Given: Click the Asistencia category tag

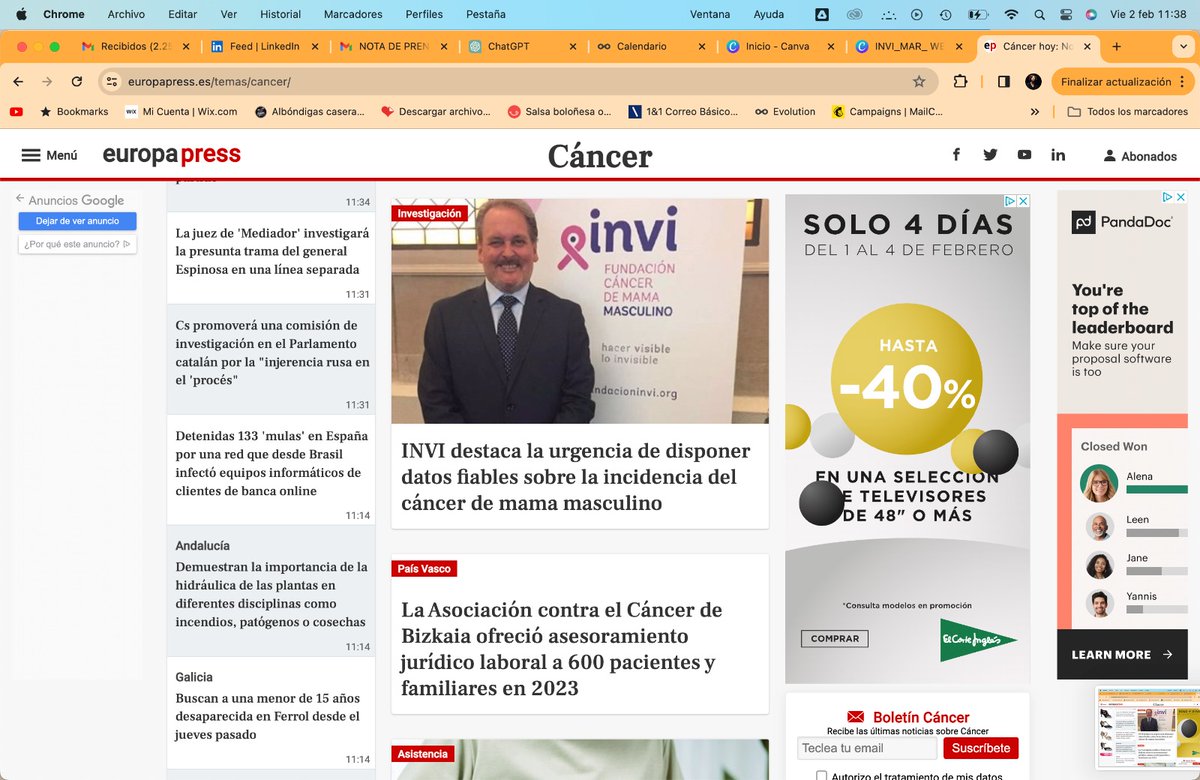Looking at the screenshot, I should 422,754.
